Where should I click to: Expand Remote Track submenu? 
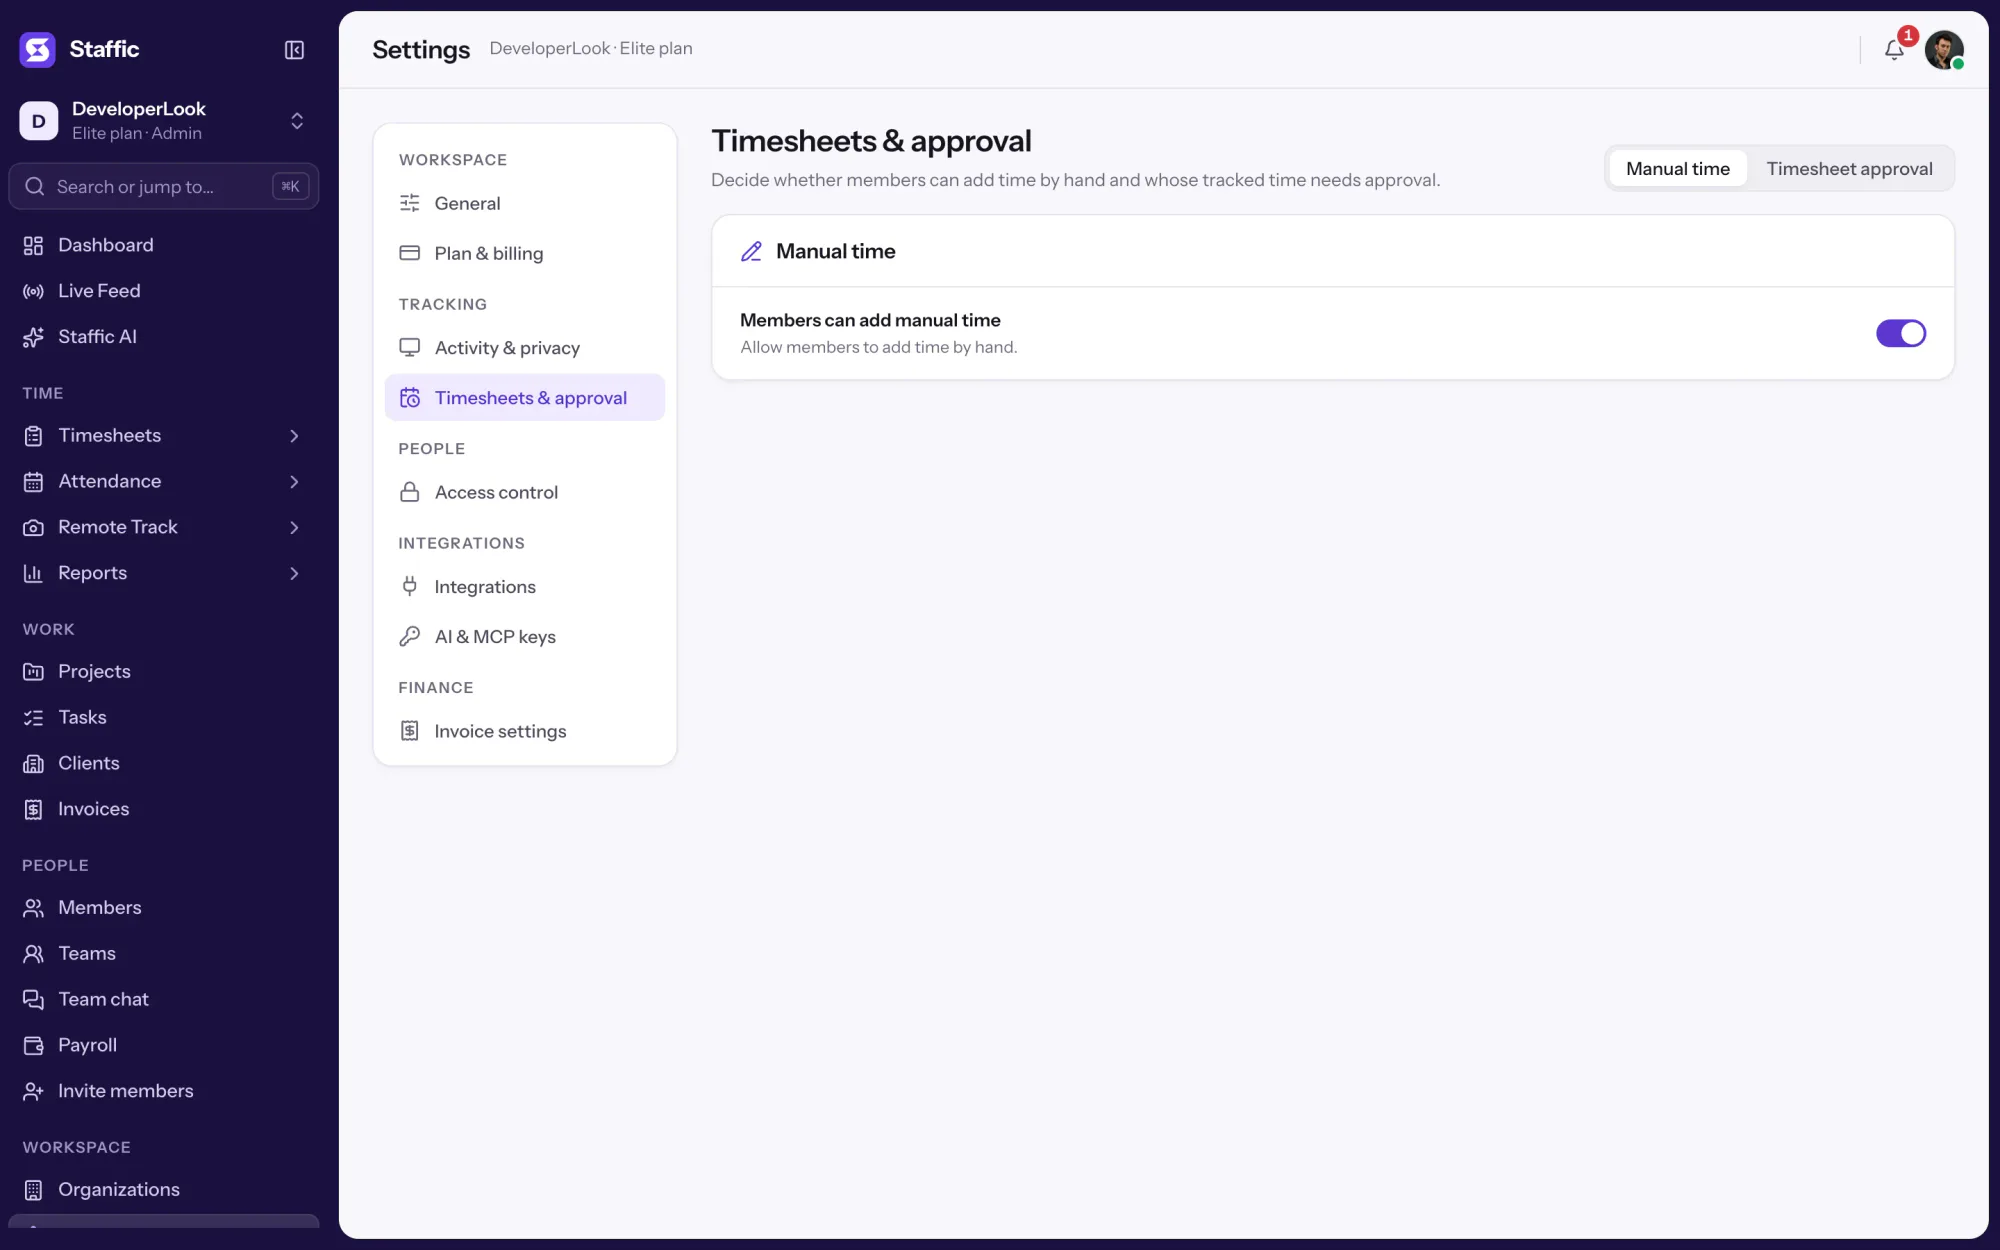[x=164, y=527]
